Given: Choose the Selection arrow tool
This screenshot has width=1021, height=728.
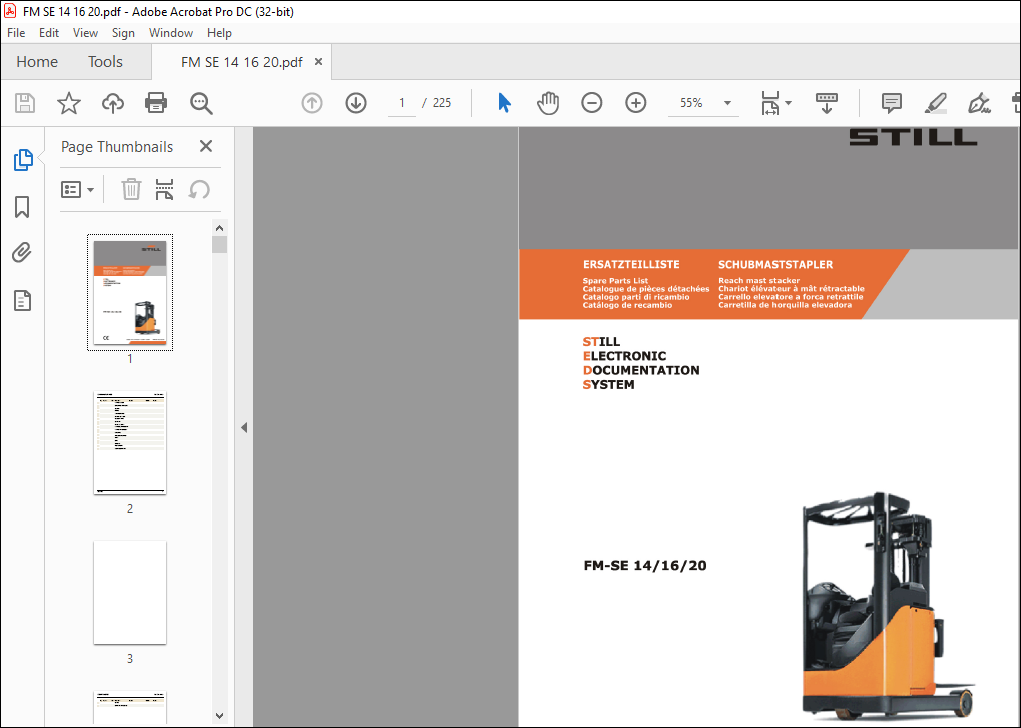Looking at the screenshot, I should click(x=504, y=103).
